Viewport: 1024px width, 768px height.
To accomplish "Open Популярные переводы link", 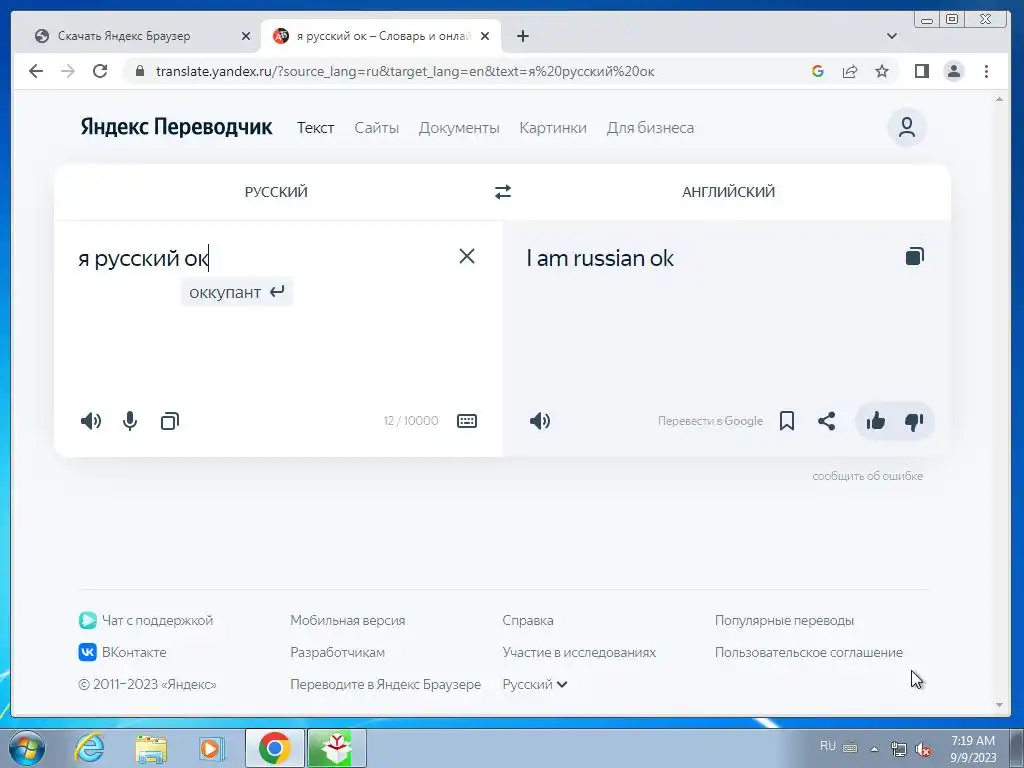I will (784, 620).
